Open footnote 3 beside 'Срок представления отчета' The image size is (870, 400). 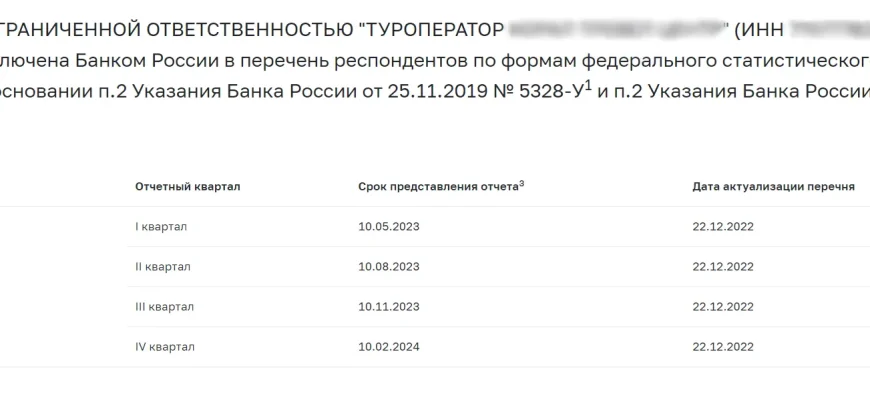click(x=522, y=184)
